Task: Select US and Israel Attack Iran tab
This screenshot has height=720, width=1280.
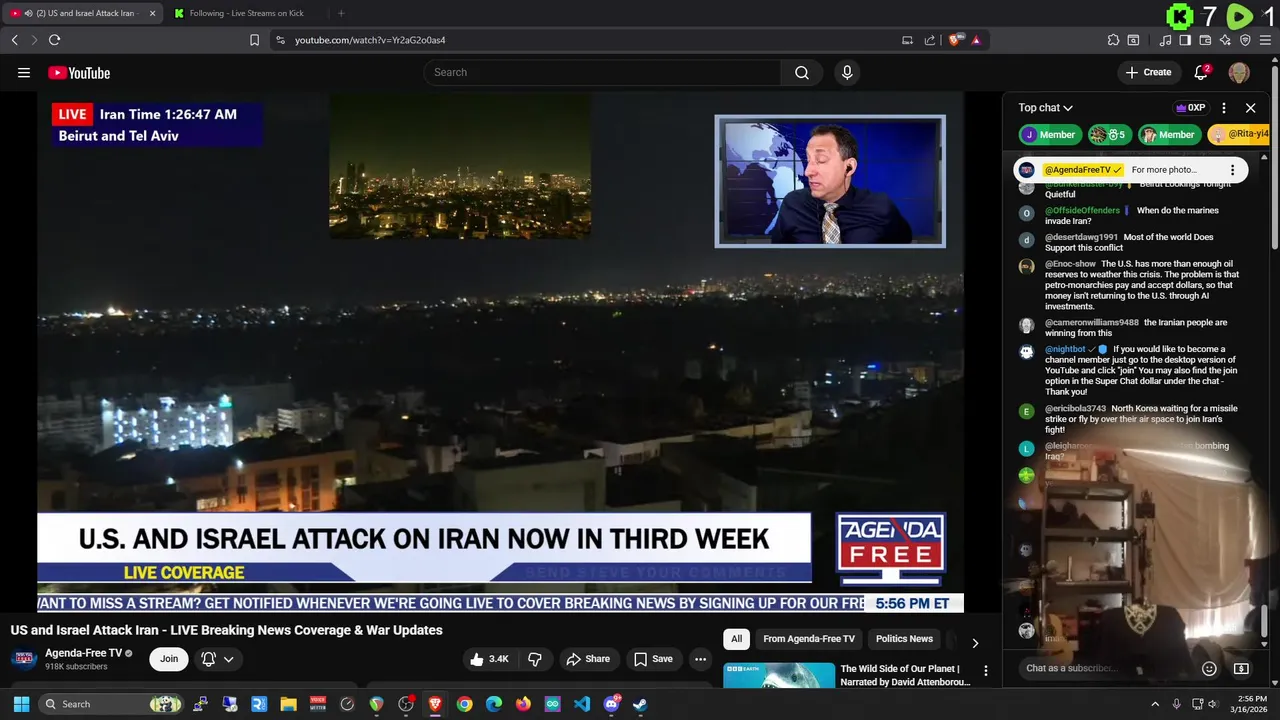Action: coord(82,13)
